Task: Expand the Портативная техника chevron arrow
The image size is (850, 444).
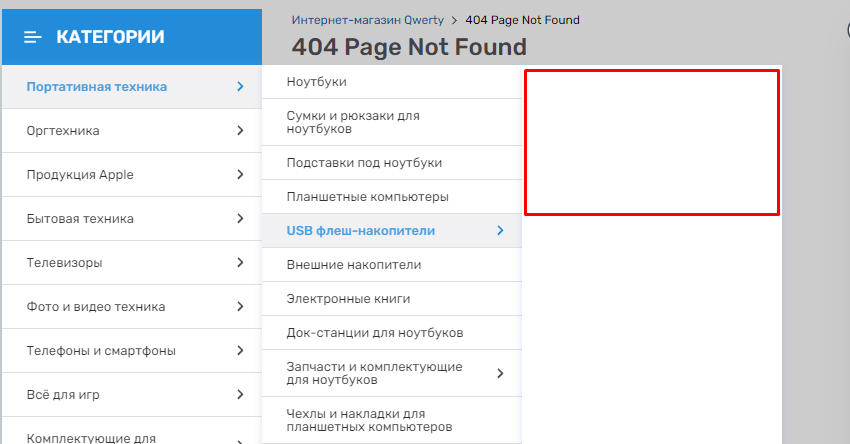Action: pos(240,87)
